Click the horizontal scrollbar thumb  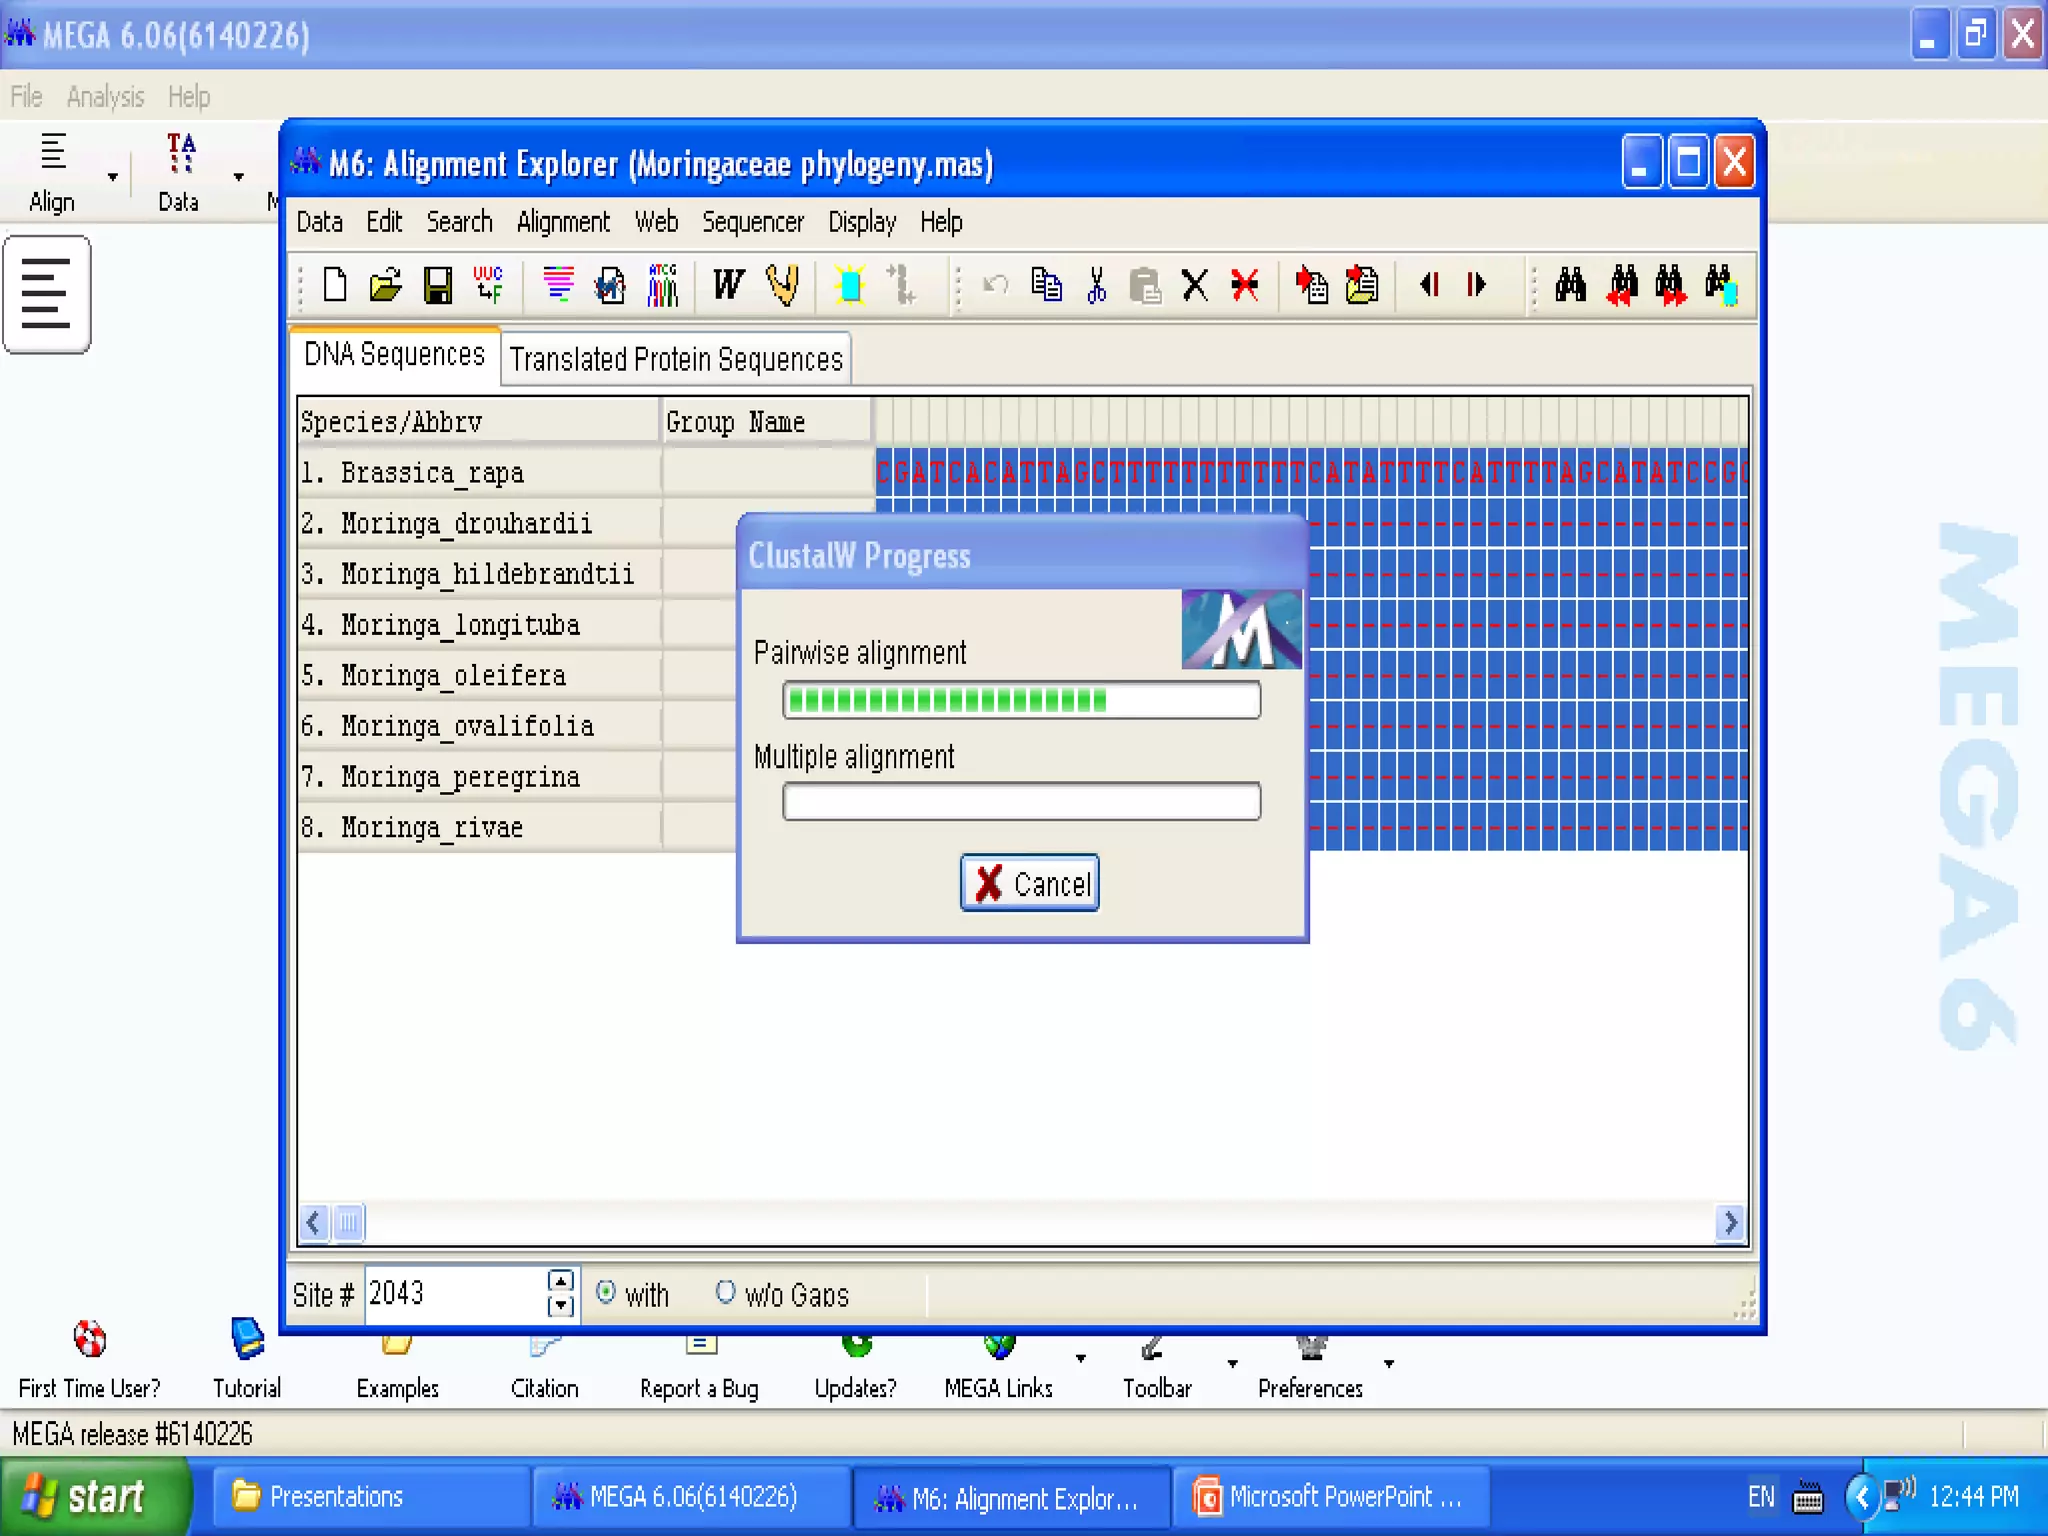(348, 1222)
